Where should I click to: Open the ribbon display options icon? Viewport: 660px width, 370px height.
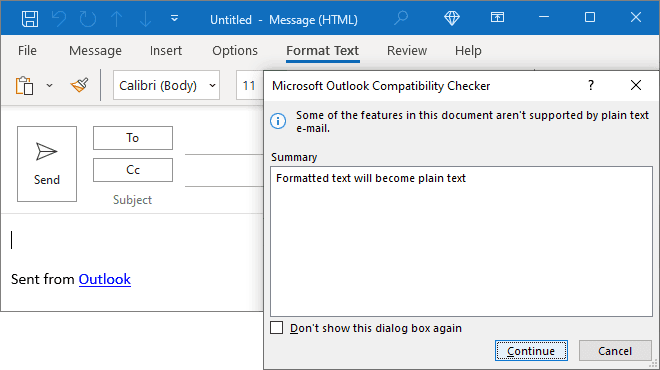pyautogui.click(x=497, y=17)
